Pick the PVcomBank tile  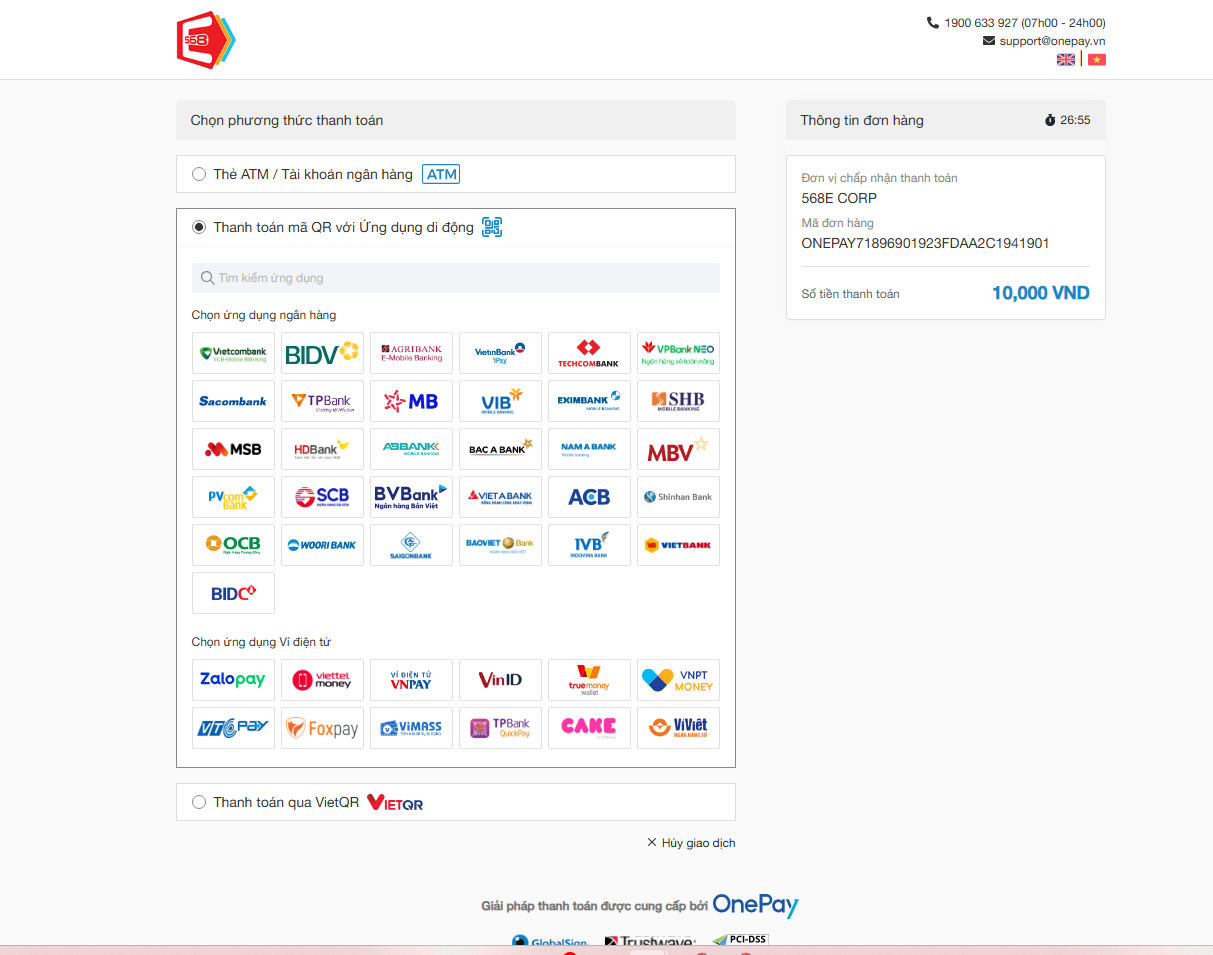point(233,497)
